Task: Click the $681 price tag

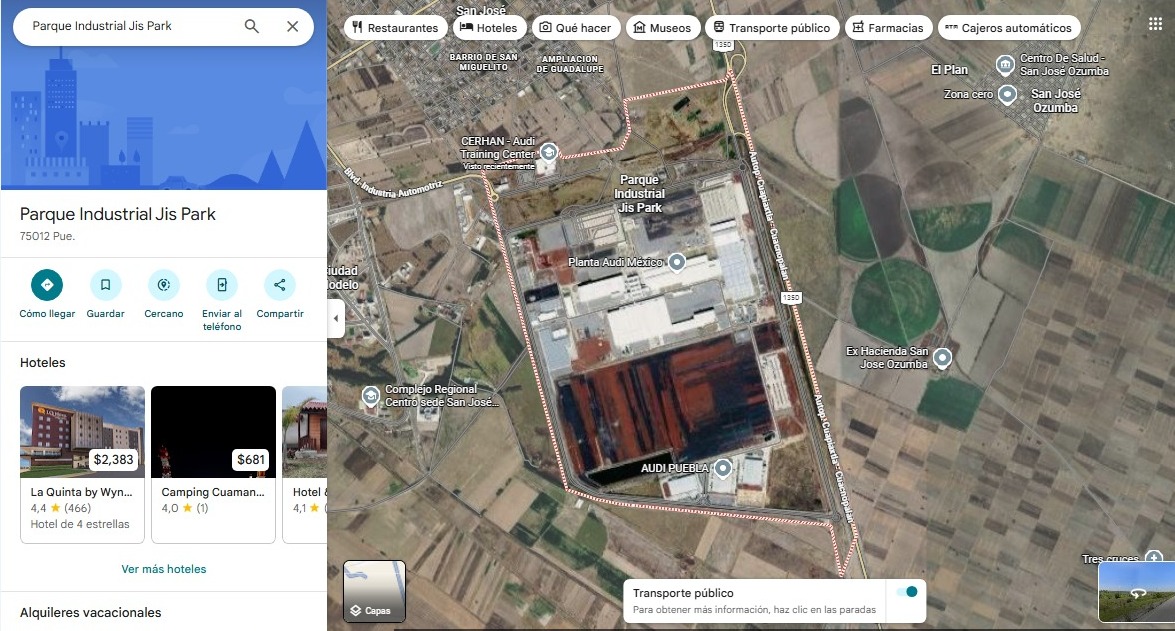Action: click(x=251, y=459)
